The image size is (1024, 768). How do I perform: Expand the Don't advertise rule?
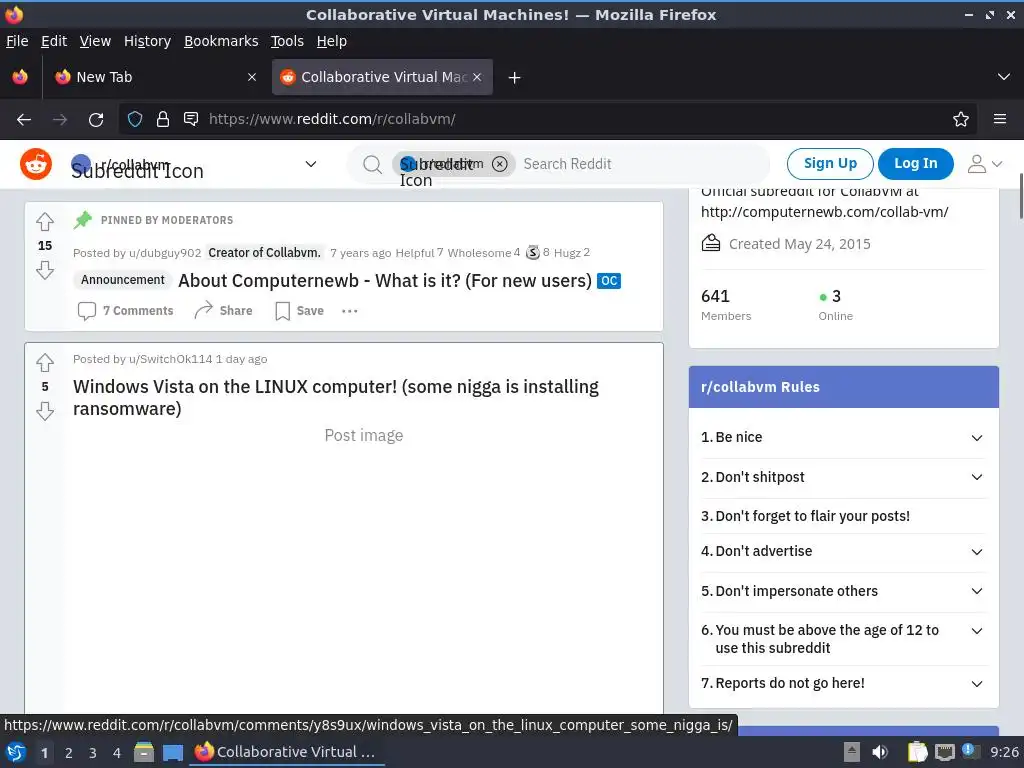pyautogui.click(x=976, y=552)
